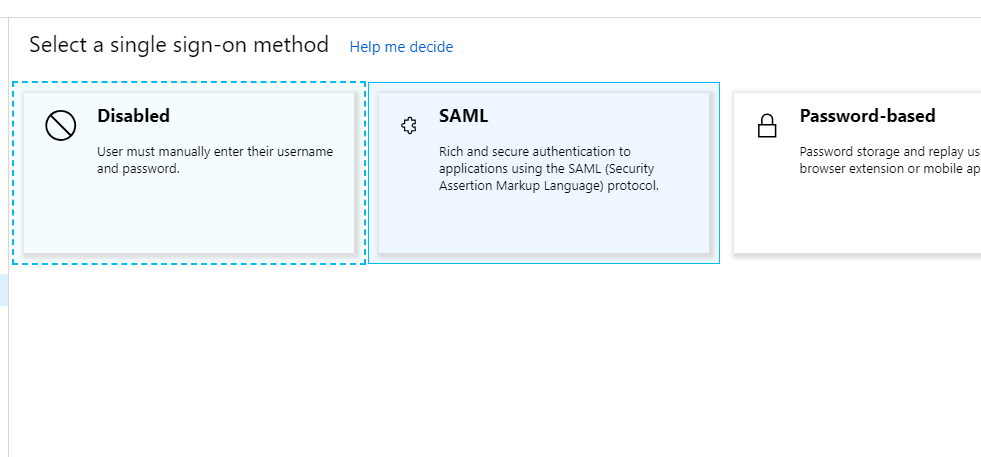Viewport: 981px width, 457px height.
Task: Click blank page area below the cards
Action: point(494,363)
